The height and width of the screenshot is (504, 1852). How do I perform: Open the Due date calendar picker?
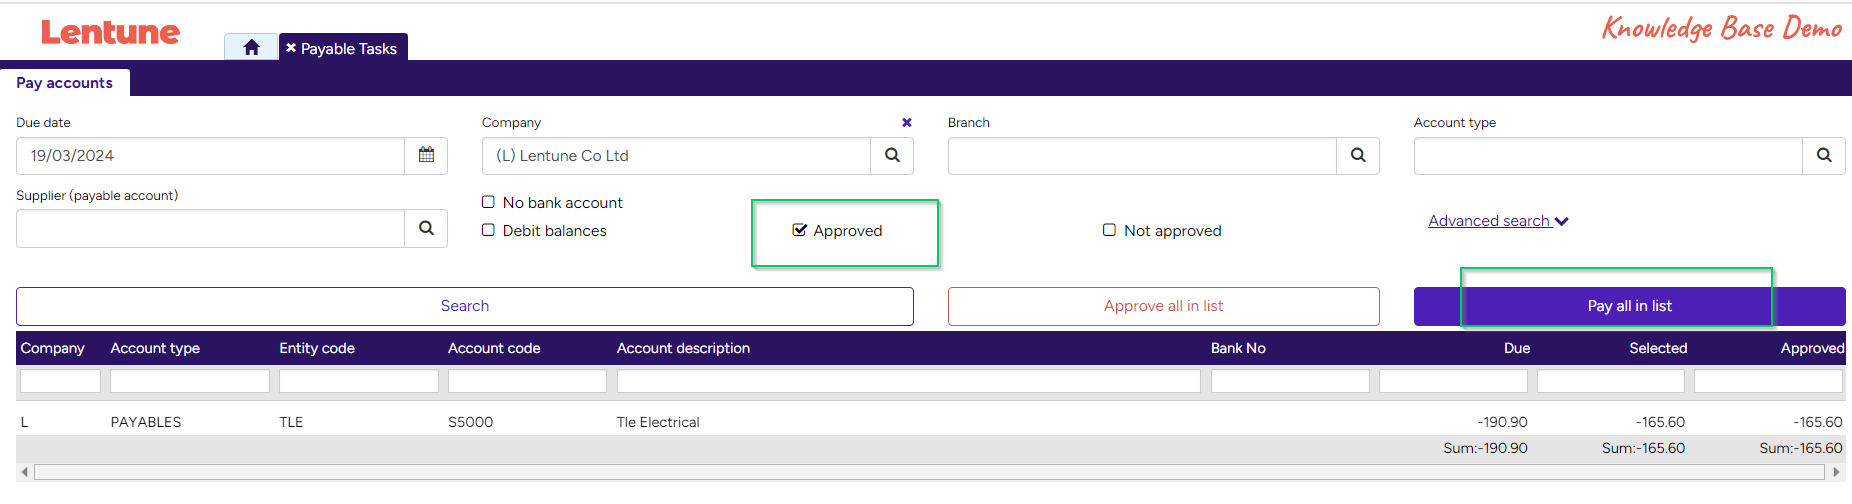[426, 155]
